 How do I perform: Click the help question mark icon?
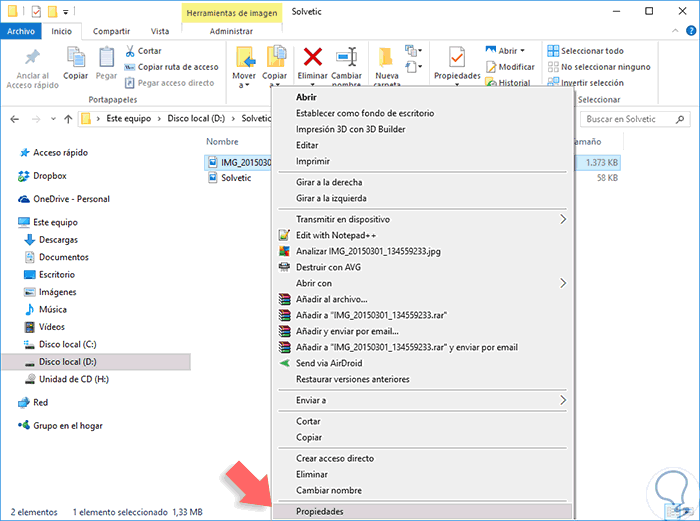coord(691,31)
